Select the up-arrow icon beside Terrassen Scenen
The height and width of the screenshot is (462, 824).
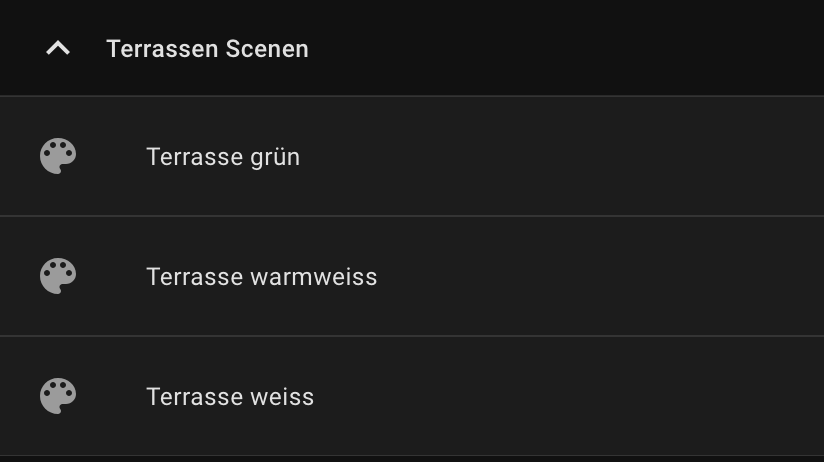[x=58, y=48]
